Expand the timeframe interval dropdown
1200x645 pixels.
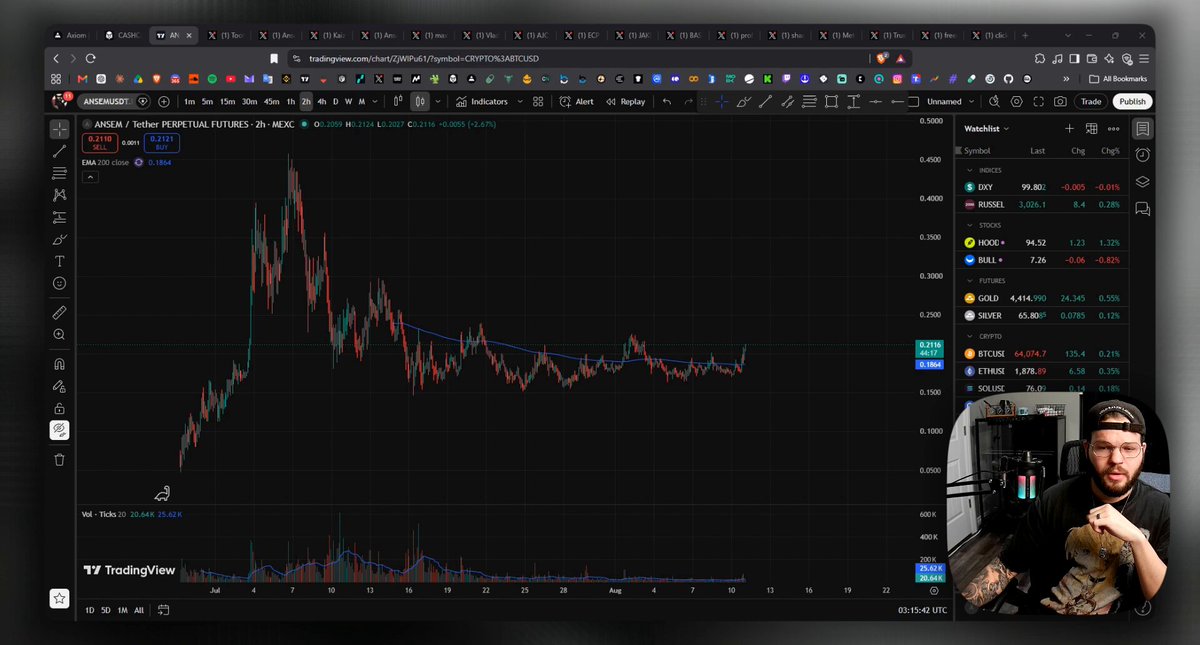point(375,101)
